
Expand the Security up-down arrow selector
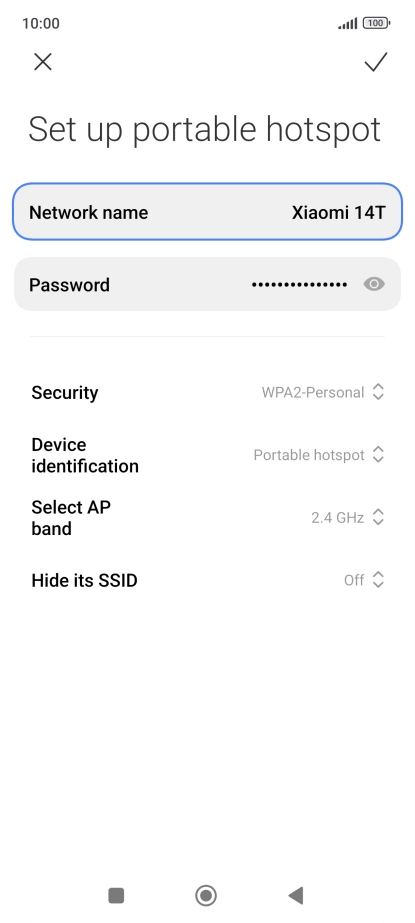(x=379, y=392)
